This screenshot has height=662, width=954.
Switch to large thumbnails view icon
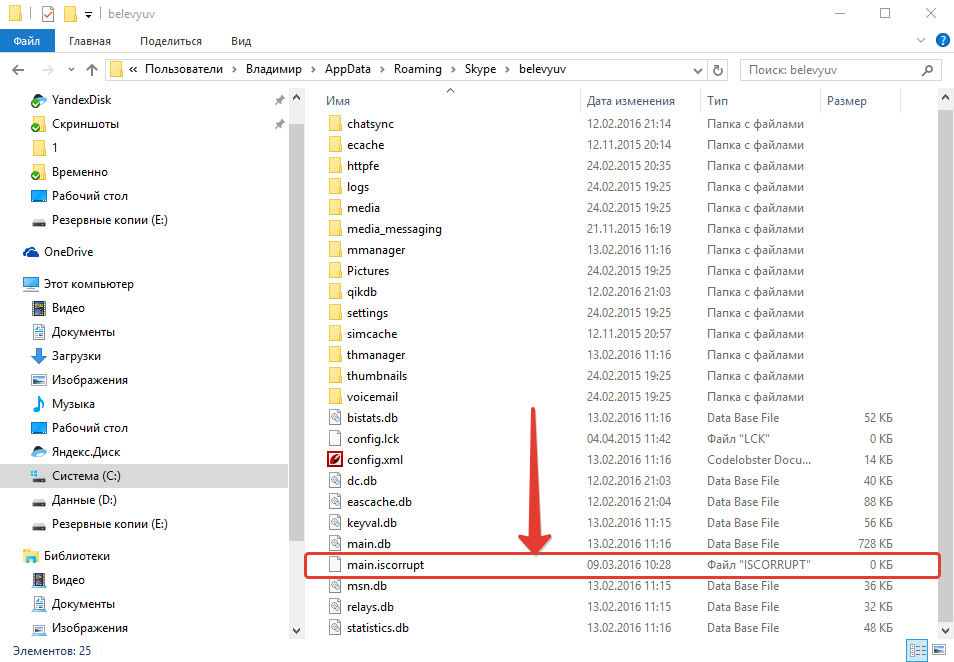pos(940,651)
